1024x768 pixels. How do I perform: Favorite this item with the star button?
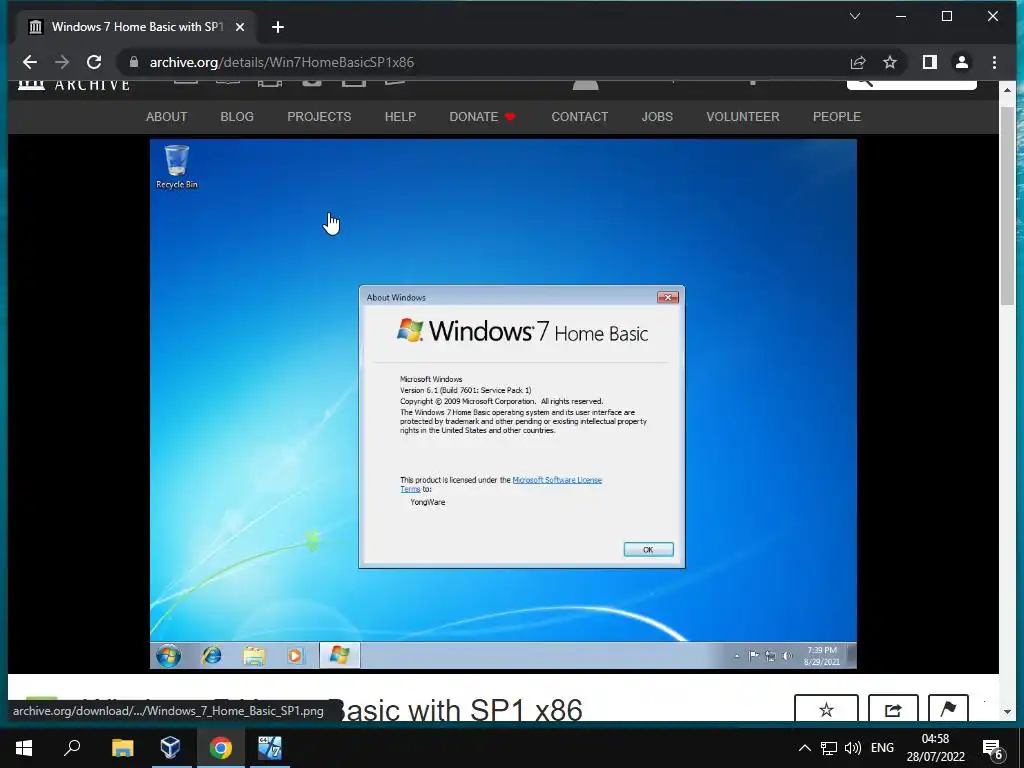(x=826, y=709)
